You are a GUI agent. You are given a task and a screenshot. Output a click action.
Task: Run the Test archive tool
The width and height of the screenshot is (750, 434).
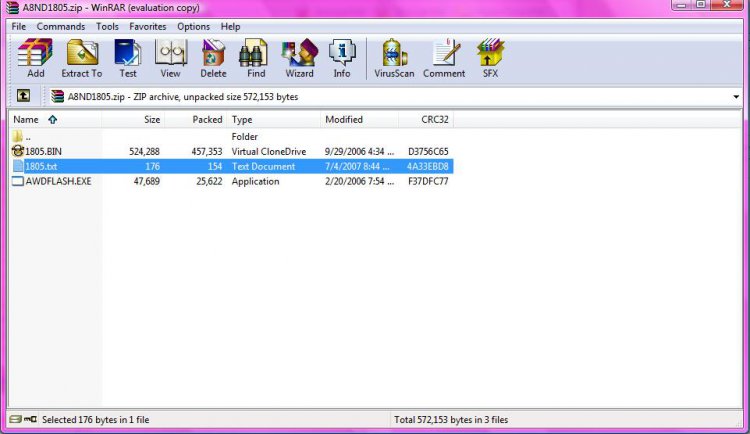pyautogui.click(x=128, y=58)
